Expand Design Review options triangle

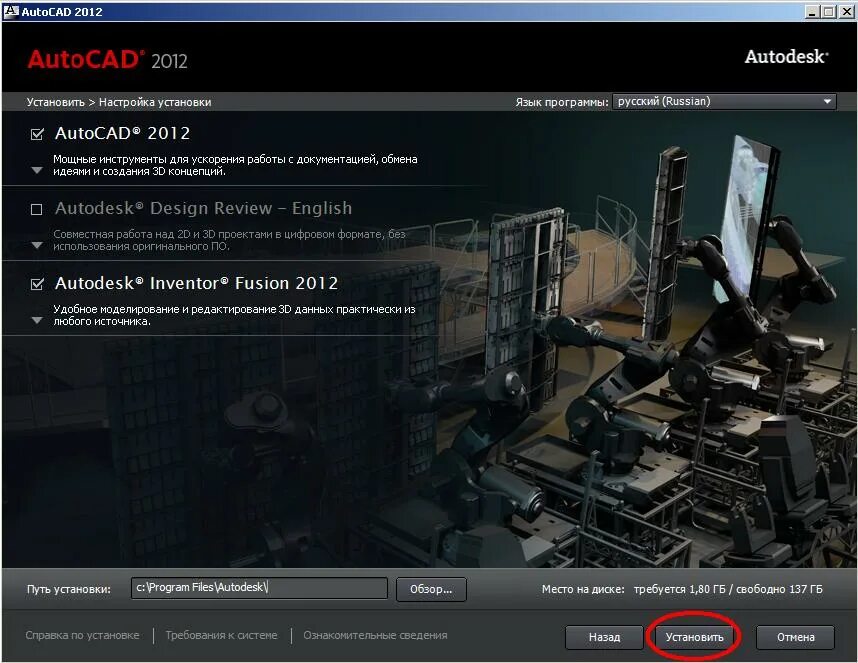tap(37, 245)
